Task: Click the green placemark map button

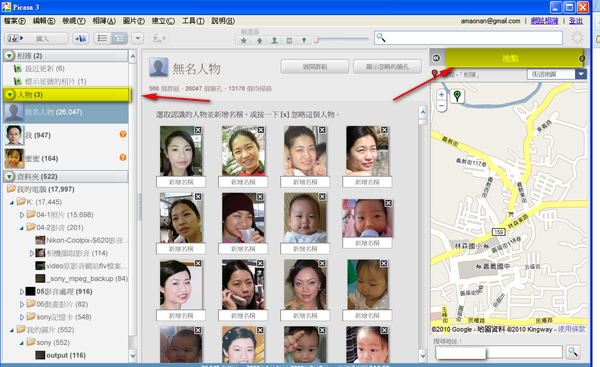Action: pyautogui.click(x=457, y=96)
